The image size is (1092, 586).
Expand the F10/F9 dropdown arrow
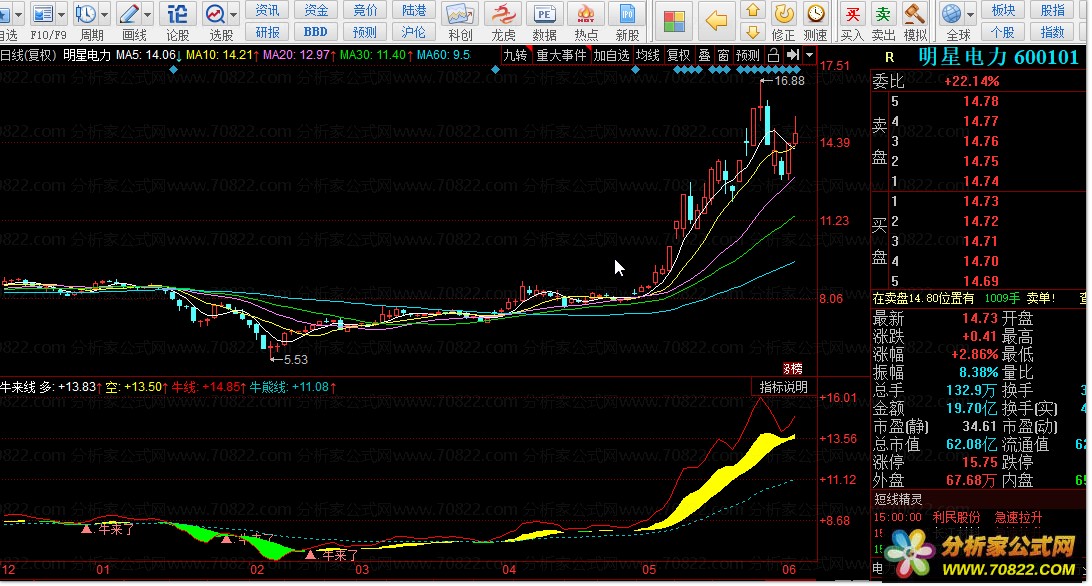[61, 14]
